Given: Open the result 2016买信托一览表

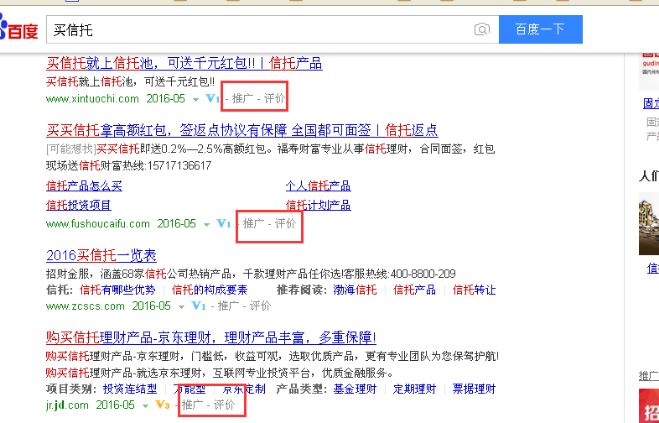Looking at the screenshot, I should click(x=101, y=255).
